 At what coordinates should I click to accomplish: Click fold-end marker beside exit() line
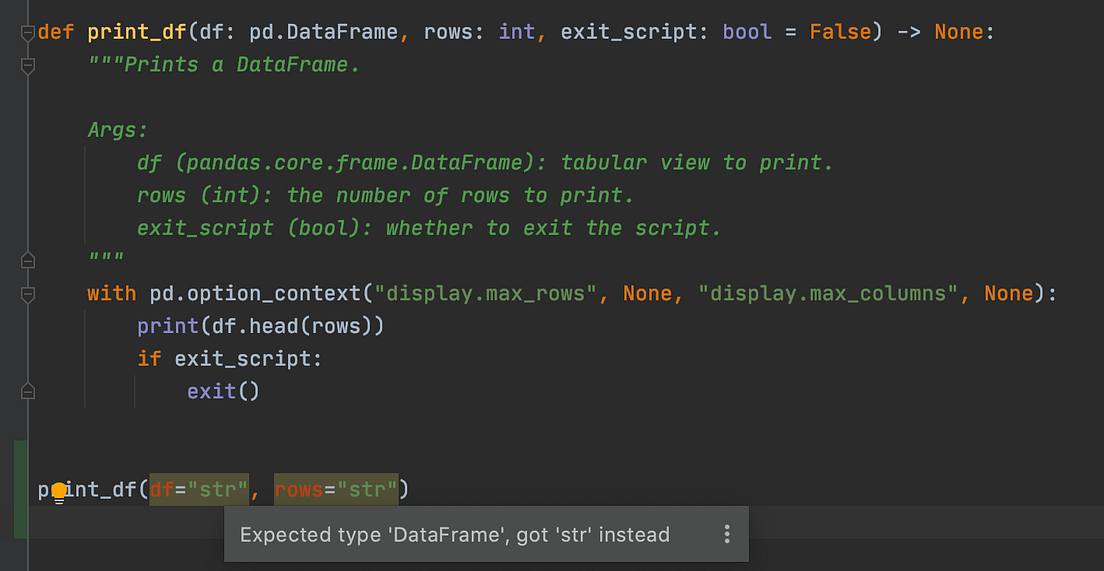tap(28, 391)
